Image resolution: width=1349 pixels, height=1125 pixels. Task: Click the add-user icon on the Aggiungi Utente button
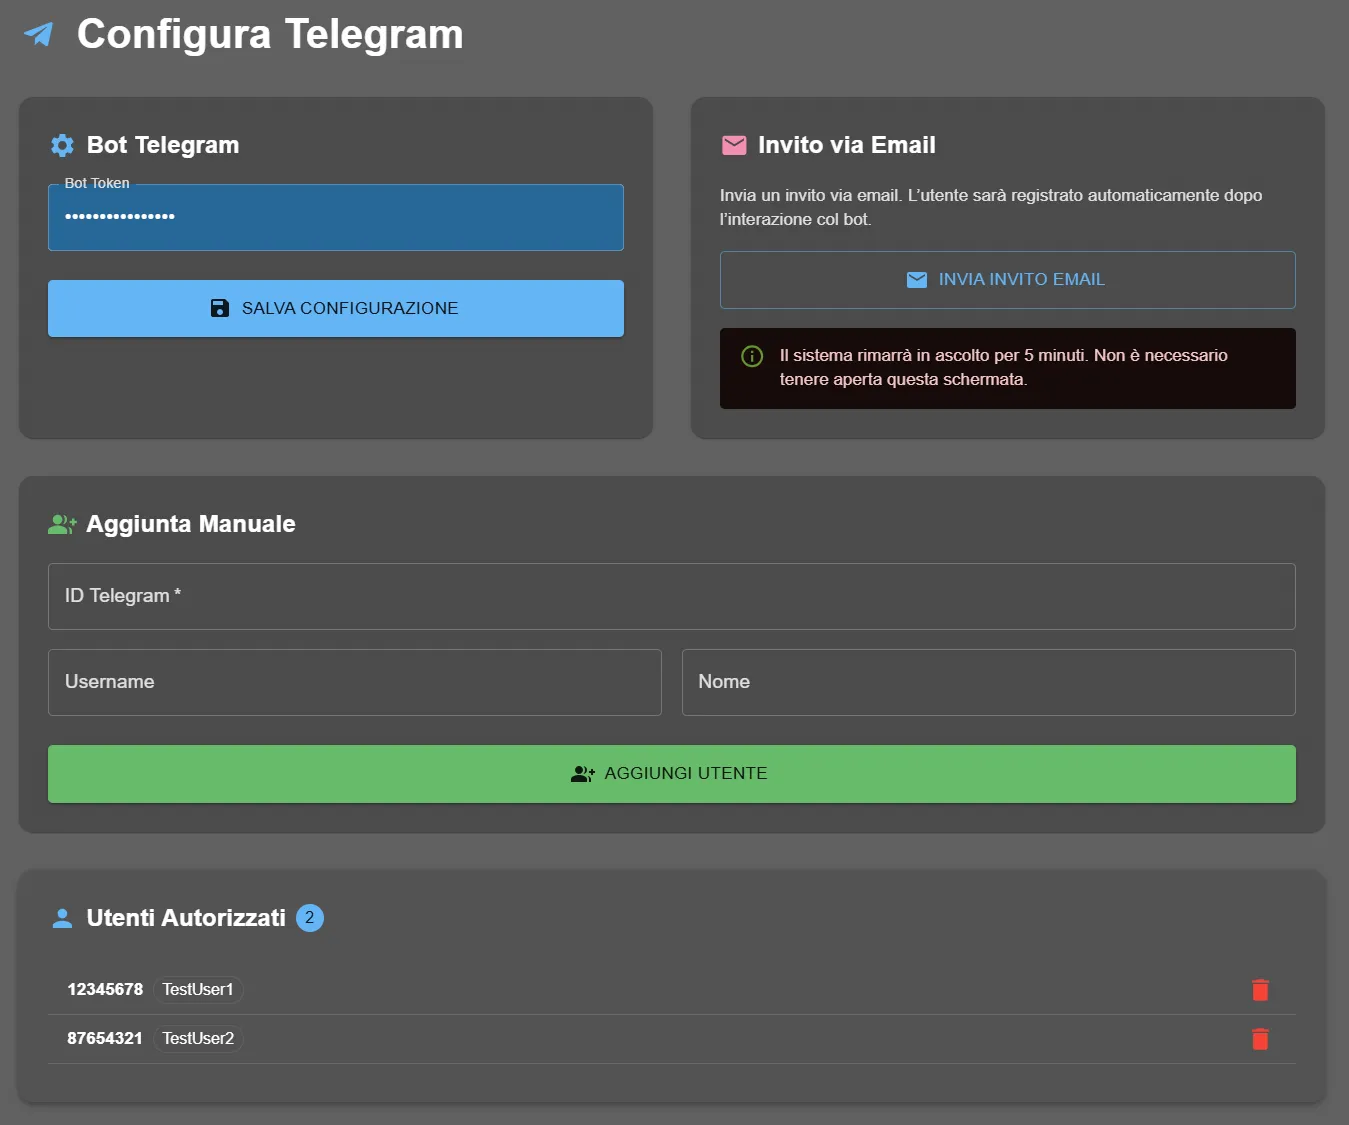point(583,773)
